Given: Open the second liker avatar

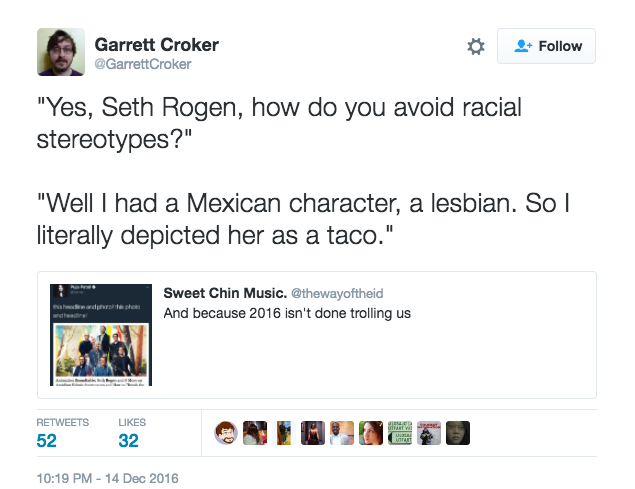Looking at the screenshot, I should pyautogui.click(x=255, y=433).
